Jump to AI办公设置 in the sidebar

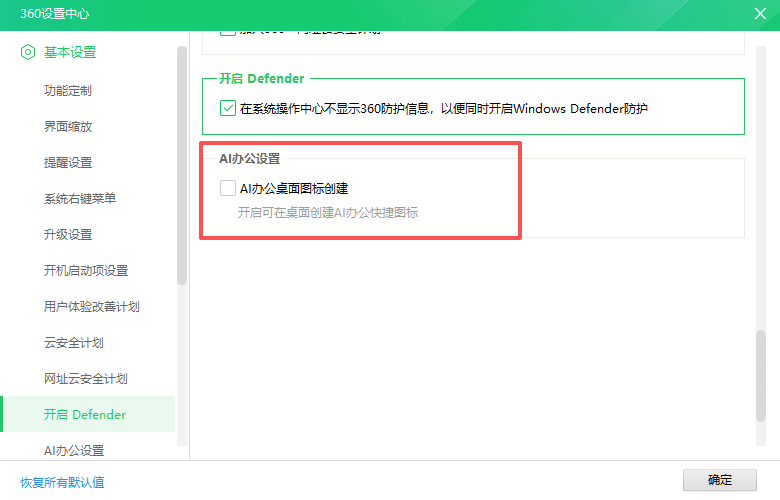pos(74,450)
